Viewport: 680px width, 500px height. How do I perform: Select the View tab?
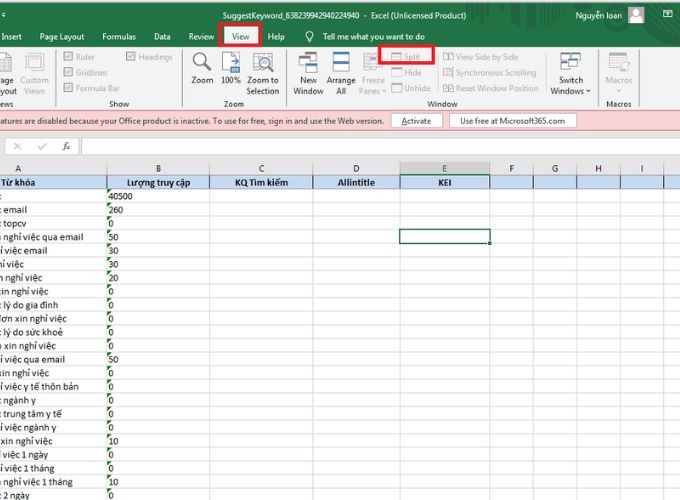(240, 36)
